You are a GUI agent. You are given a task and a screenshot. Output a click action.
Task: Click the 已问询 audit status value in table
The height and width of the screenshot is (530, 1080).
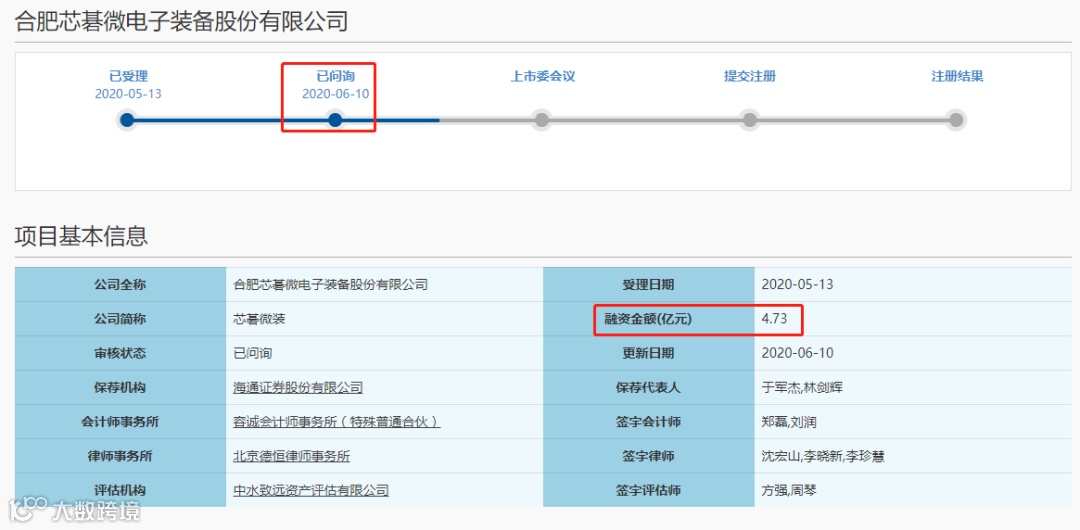click(x=253, y=353)
